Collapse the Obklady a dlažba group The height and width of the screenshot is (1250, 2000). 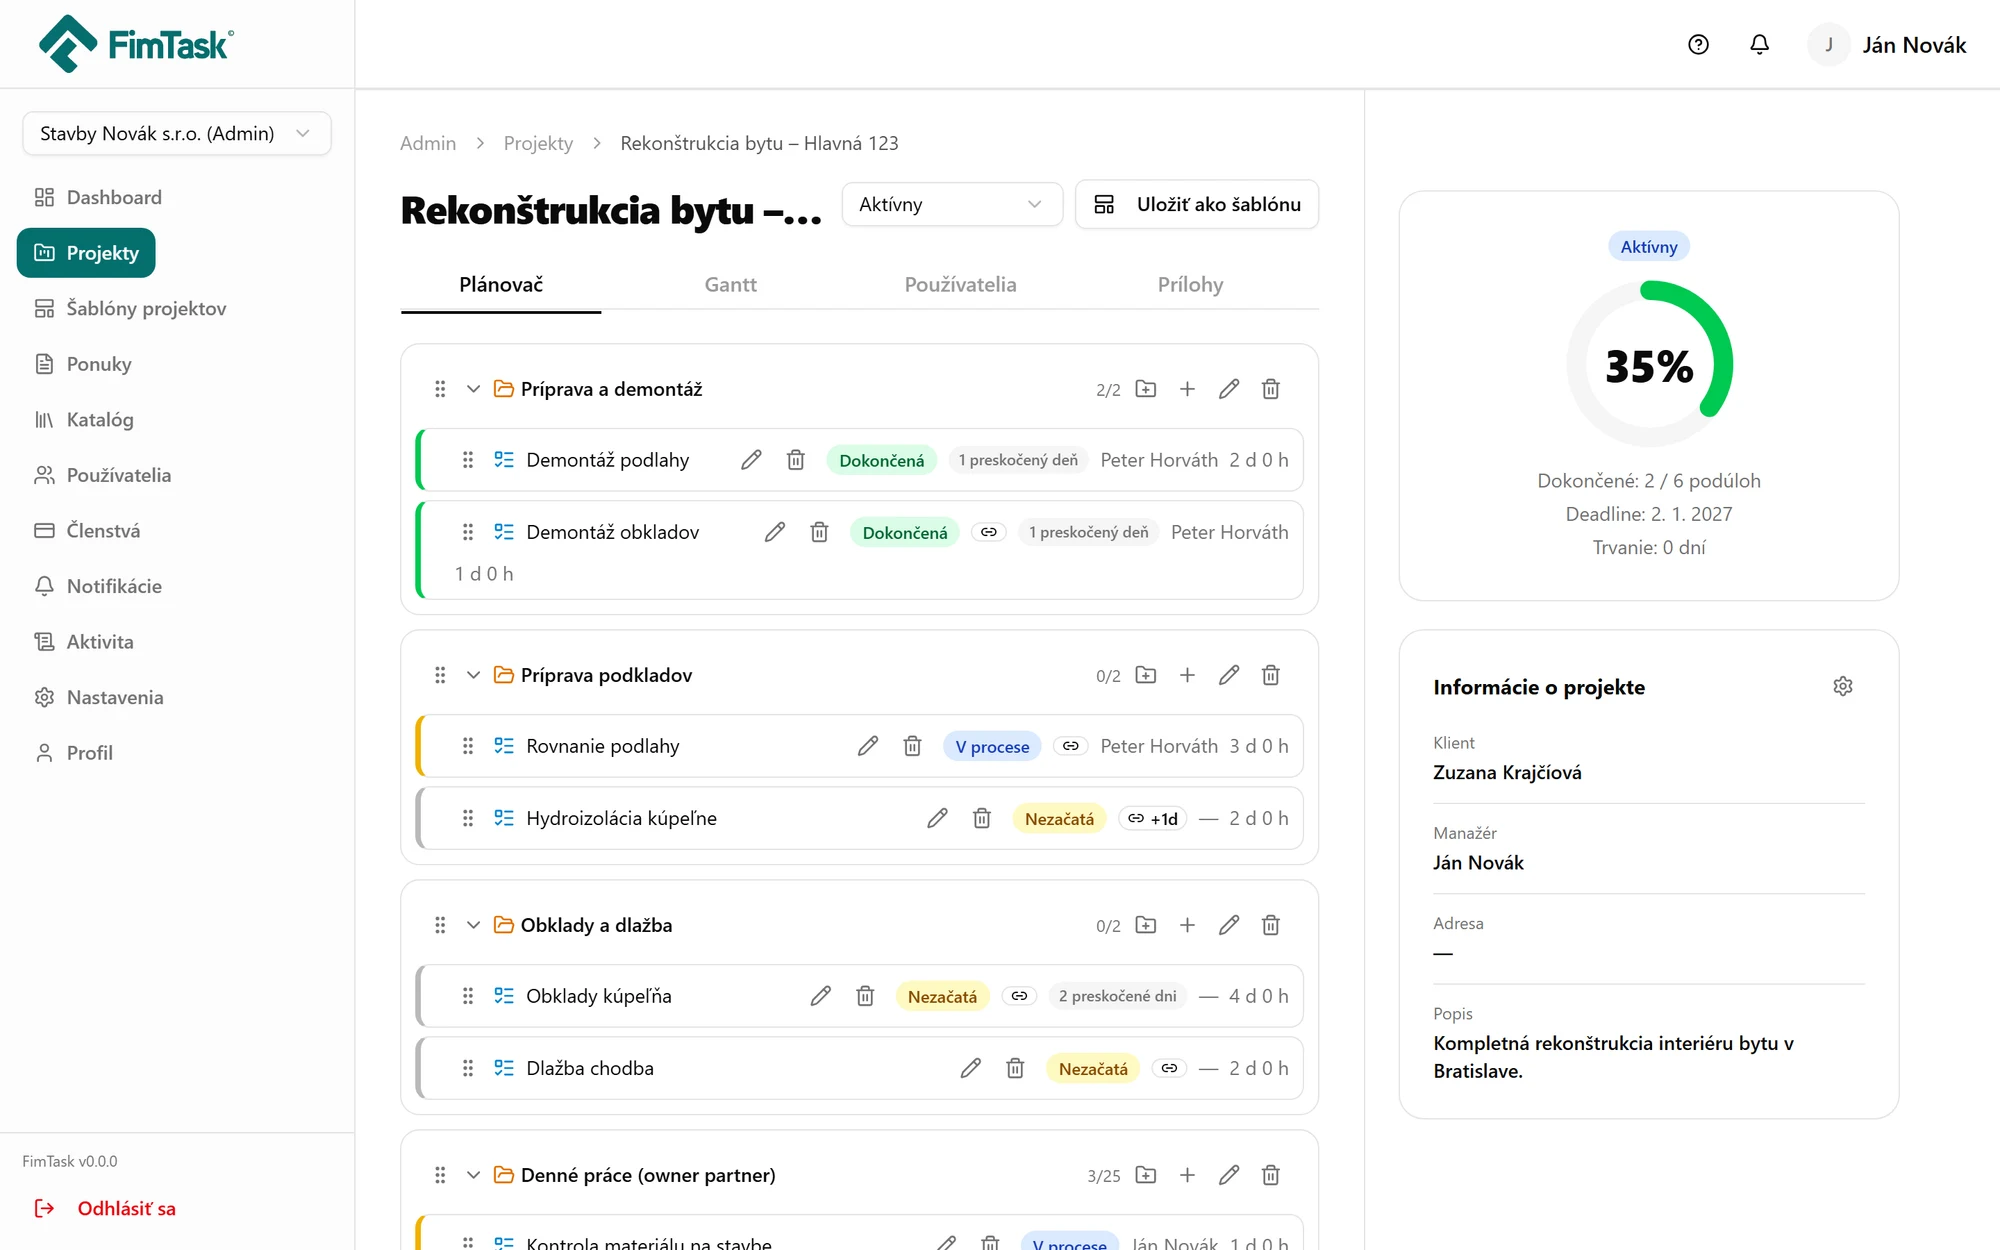click(473, 925)
